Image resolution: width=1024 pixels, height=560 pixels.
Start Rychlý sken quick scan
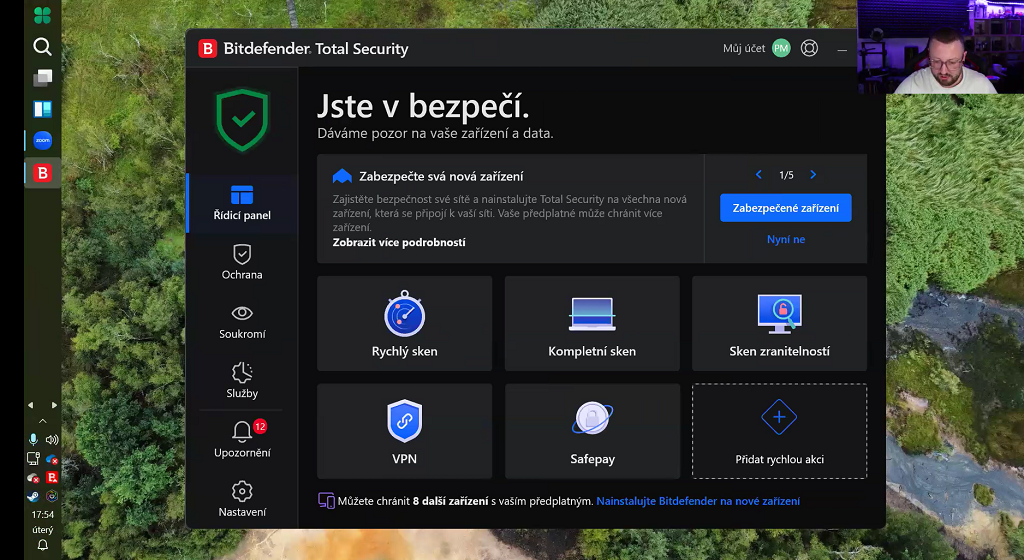pos(404,324)
